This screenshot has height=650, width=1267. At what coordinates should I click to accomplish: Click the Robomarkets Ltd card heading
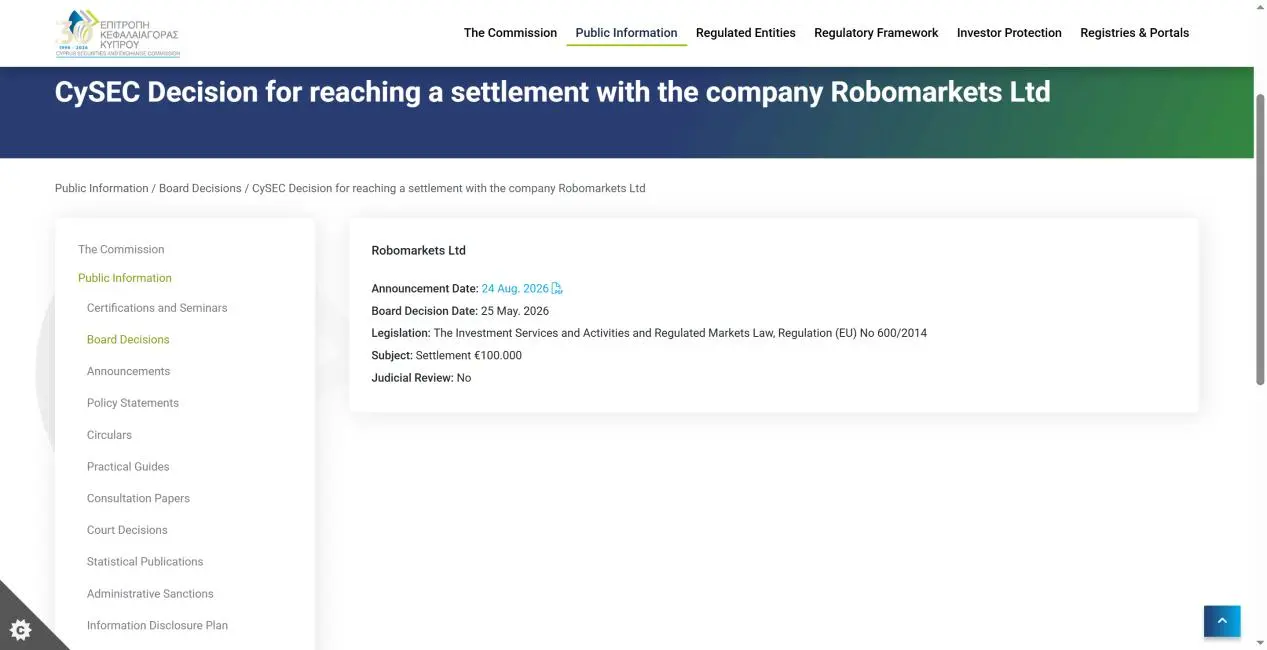(418, 250)
